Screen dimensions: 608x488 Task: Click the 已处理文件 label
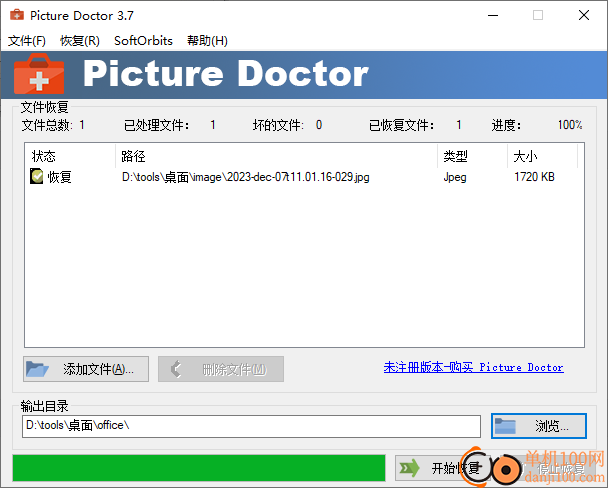point(157,125)
